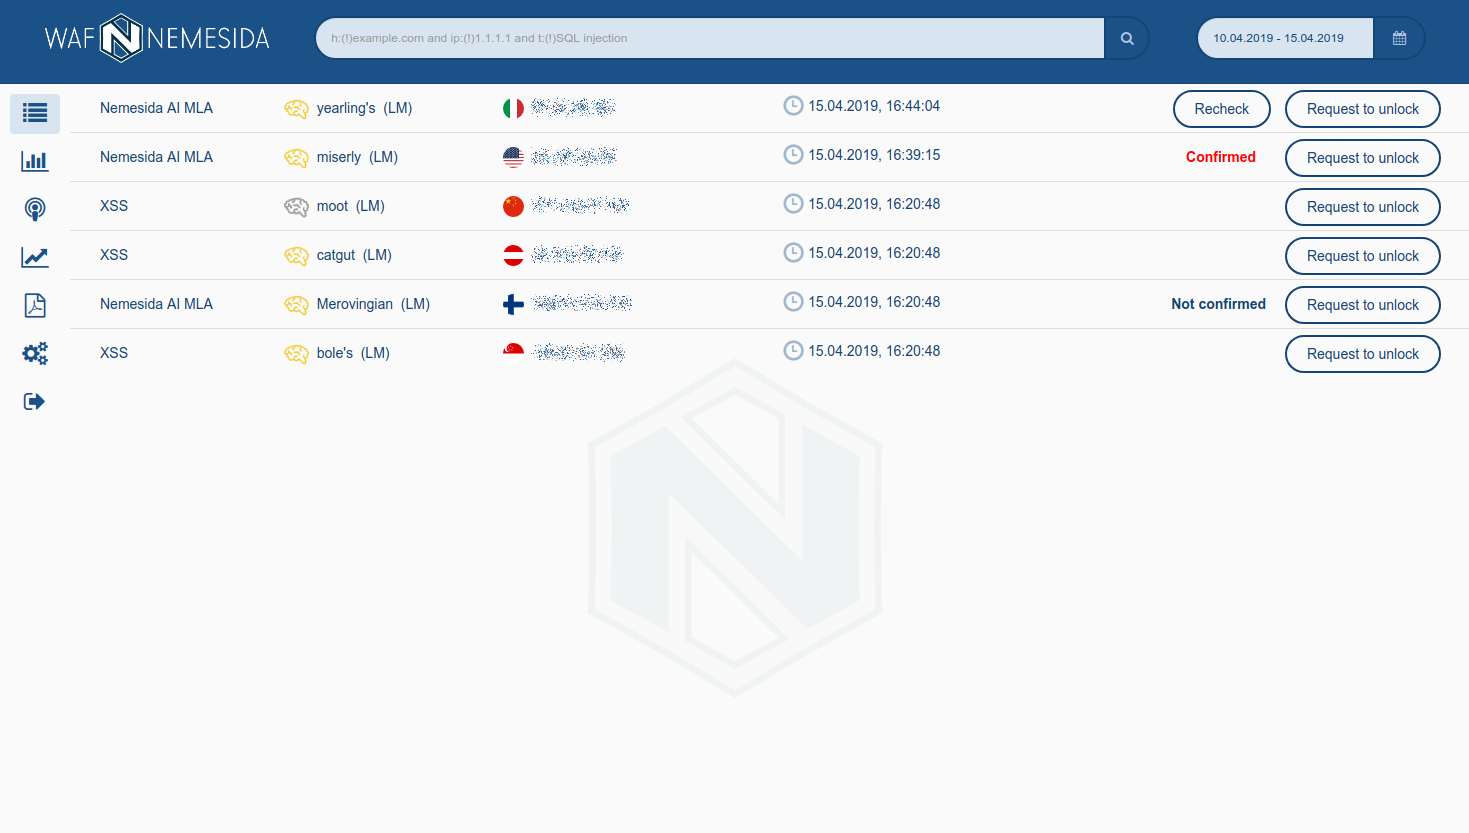Click the brain icon beside catgut
Image resolution: width=1469 pixels, height=833 pixels.
click(296, 255)
